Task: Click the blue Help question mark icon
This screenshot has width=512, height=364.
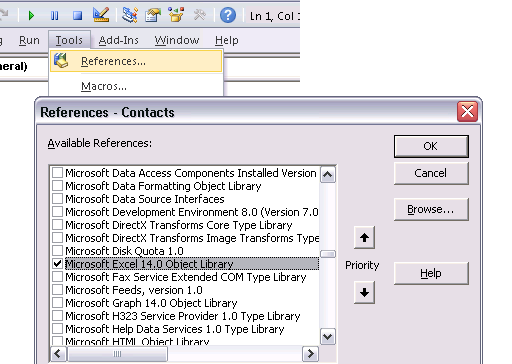Action: tap(228, 15)
